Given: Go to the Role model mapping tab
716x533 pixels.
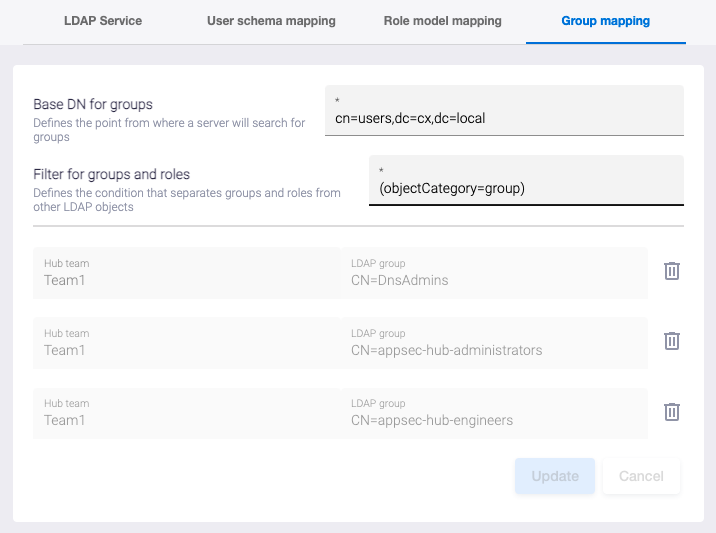Looking at the screenshot, I should pyautogui.click(x=442, y=20).
